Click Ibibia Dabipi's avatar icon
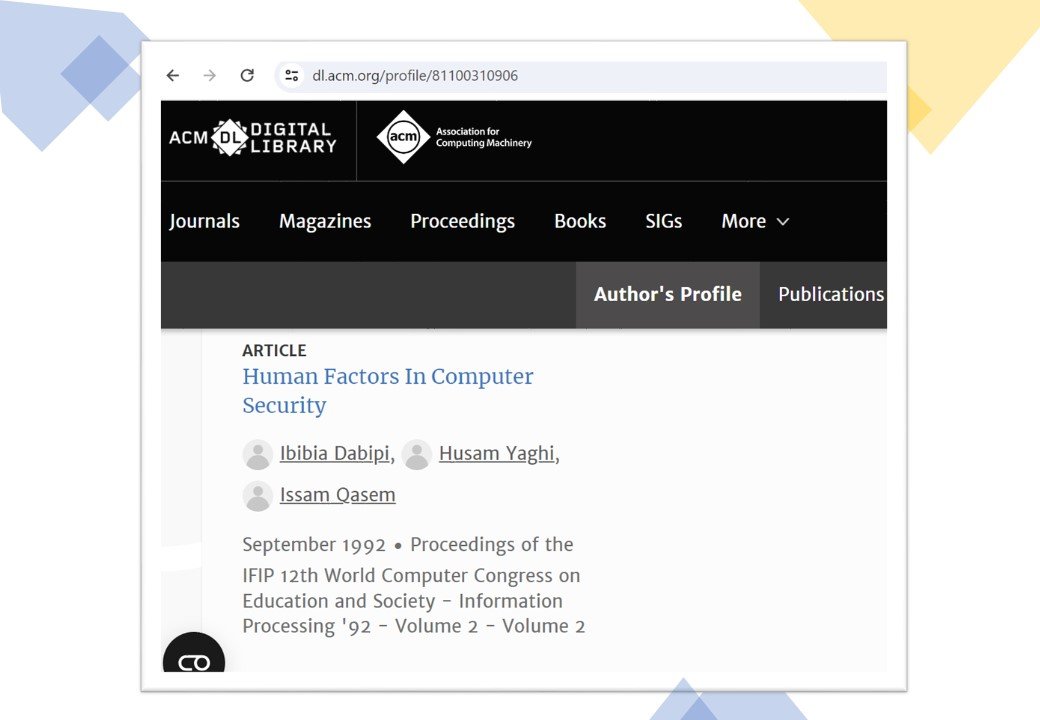 pyautogui.click(x=258, y=455)
